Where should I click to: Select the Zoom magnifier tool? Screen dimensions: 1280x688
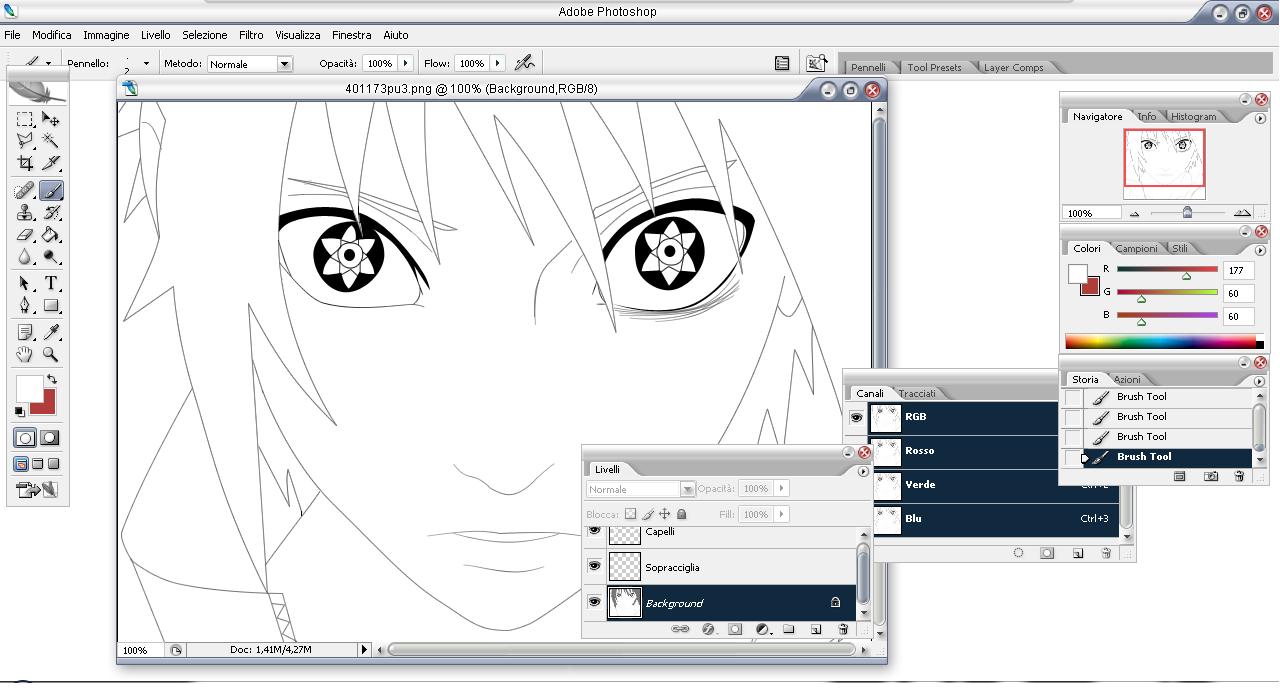tap(50, 355)
